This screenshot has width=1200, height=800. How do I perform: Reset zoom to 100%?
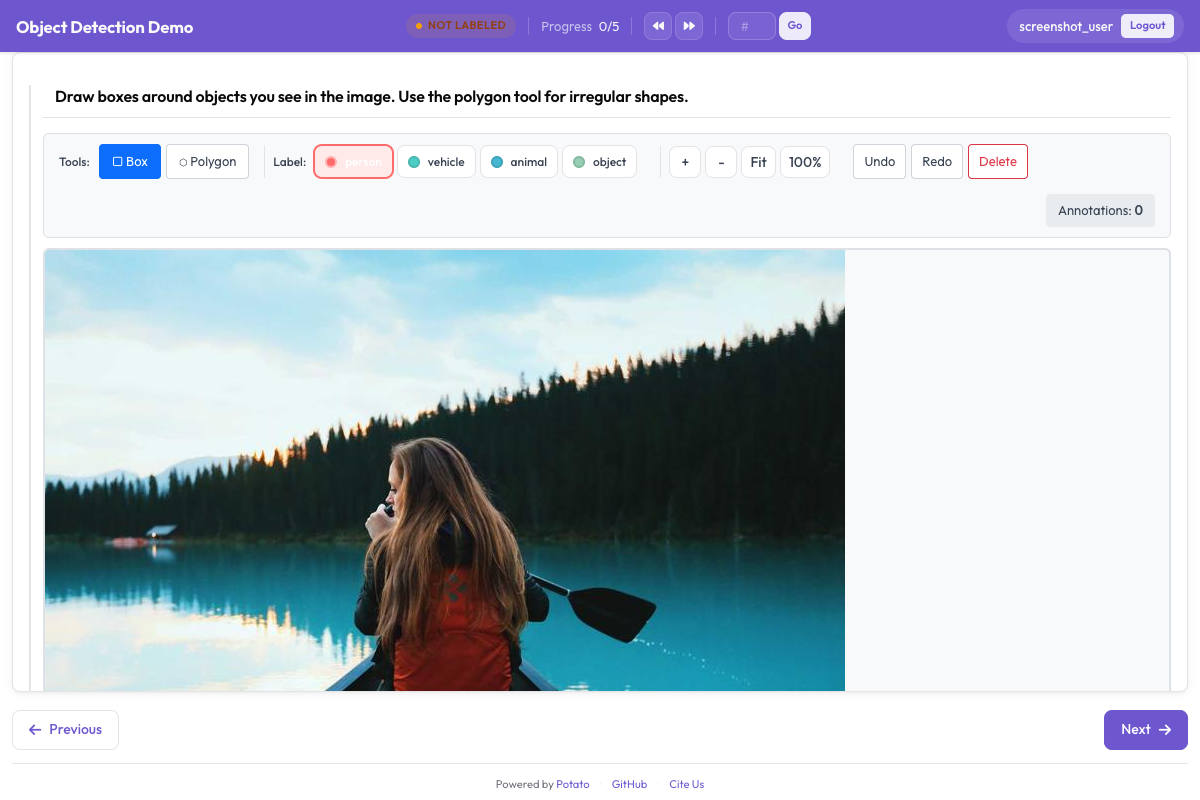(x=805, y=162)
